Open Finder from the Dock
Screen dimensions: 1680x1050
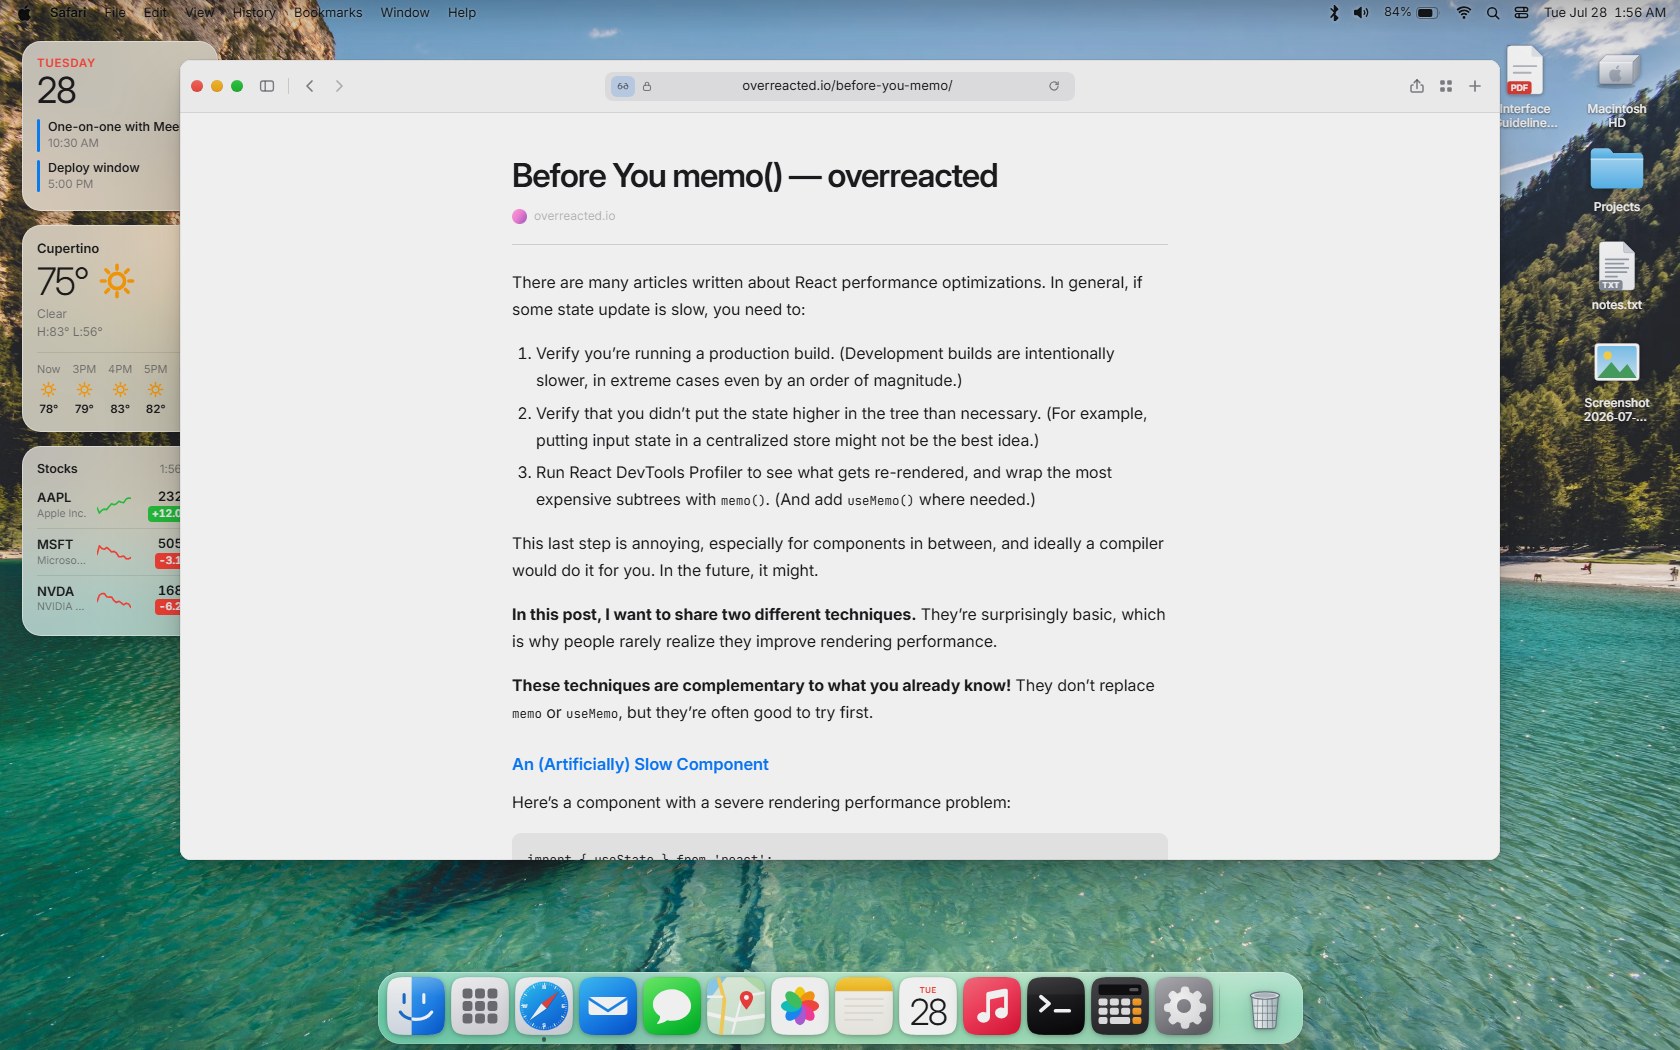[x=416, y=1006]
